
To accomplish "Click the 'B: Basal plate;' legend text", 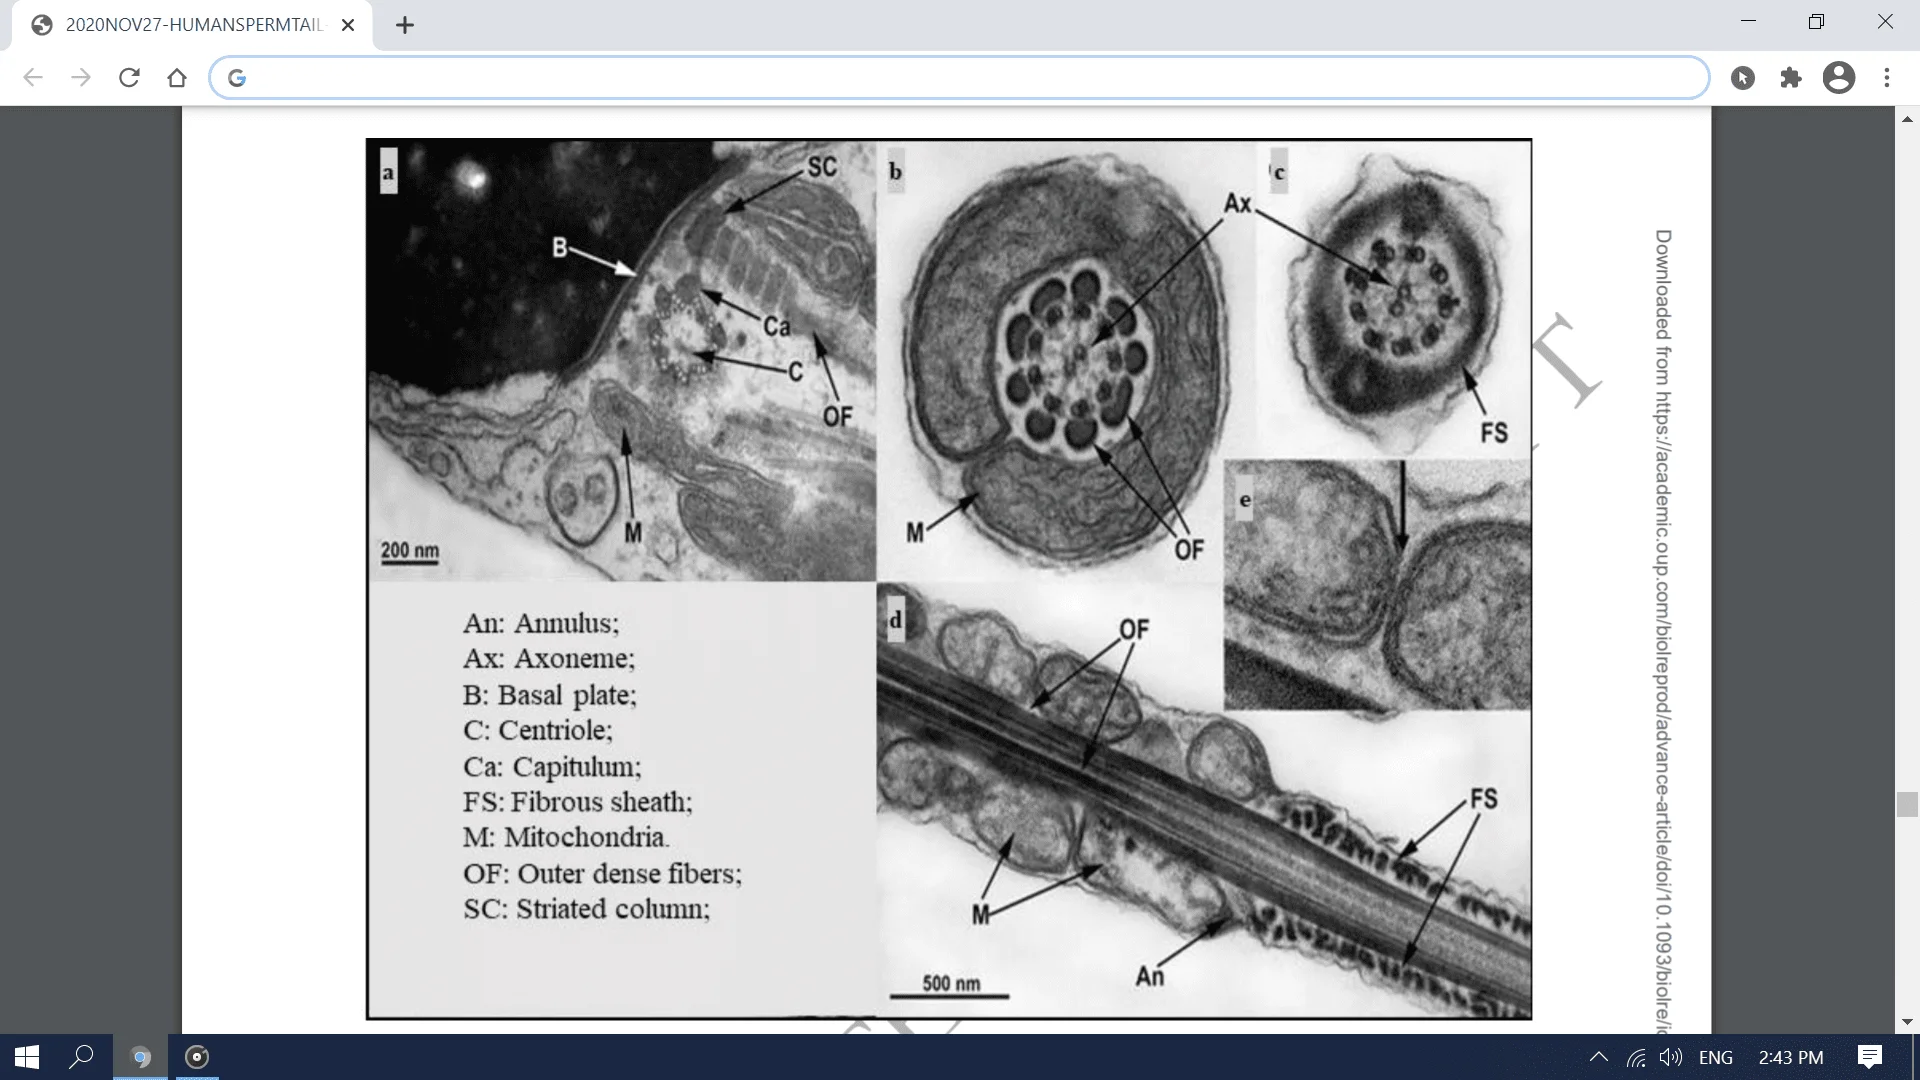I will tap(550, 694).
